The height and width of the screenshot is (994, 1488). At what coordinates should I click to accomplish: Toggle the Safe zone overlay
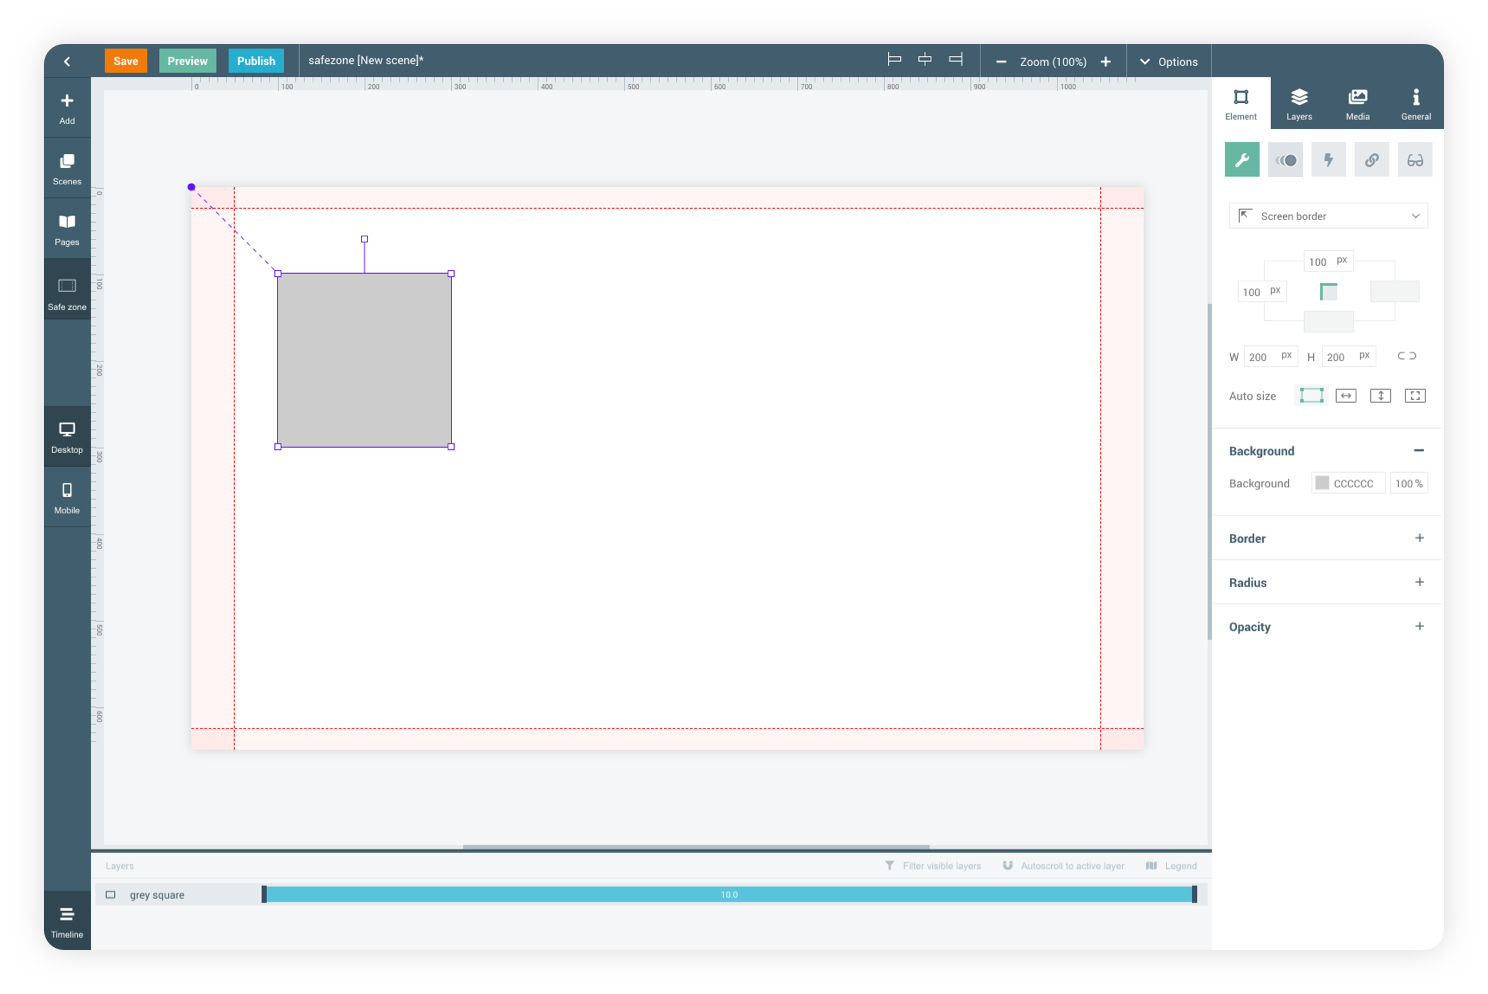tap(67, 293)
